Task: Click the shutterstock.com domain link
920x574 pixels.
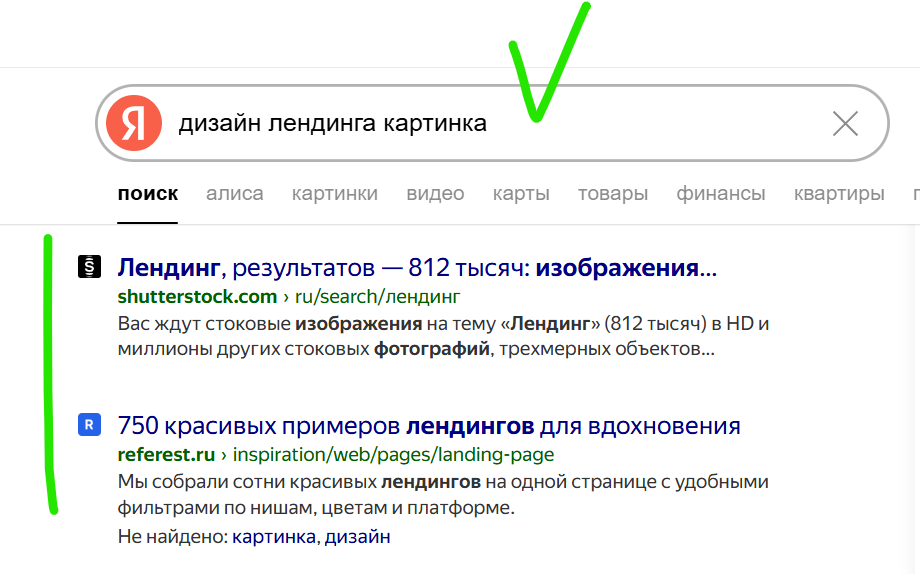Action: pyautogui.click(x=197, y=297)
